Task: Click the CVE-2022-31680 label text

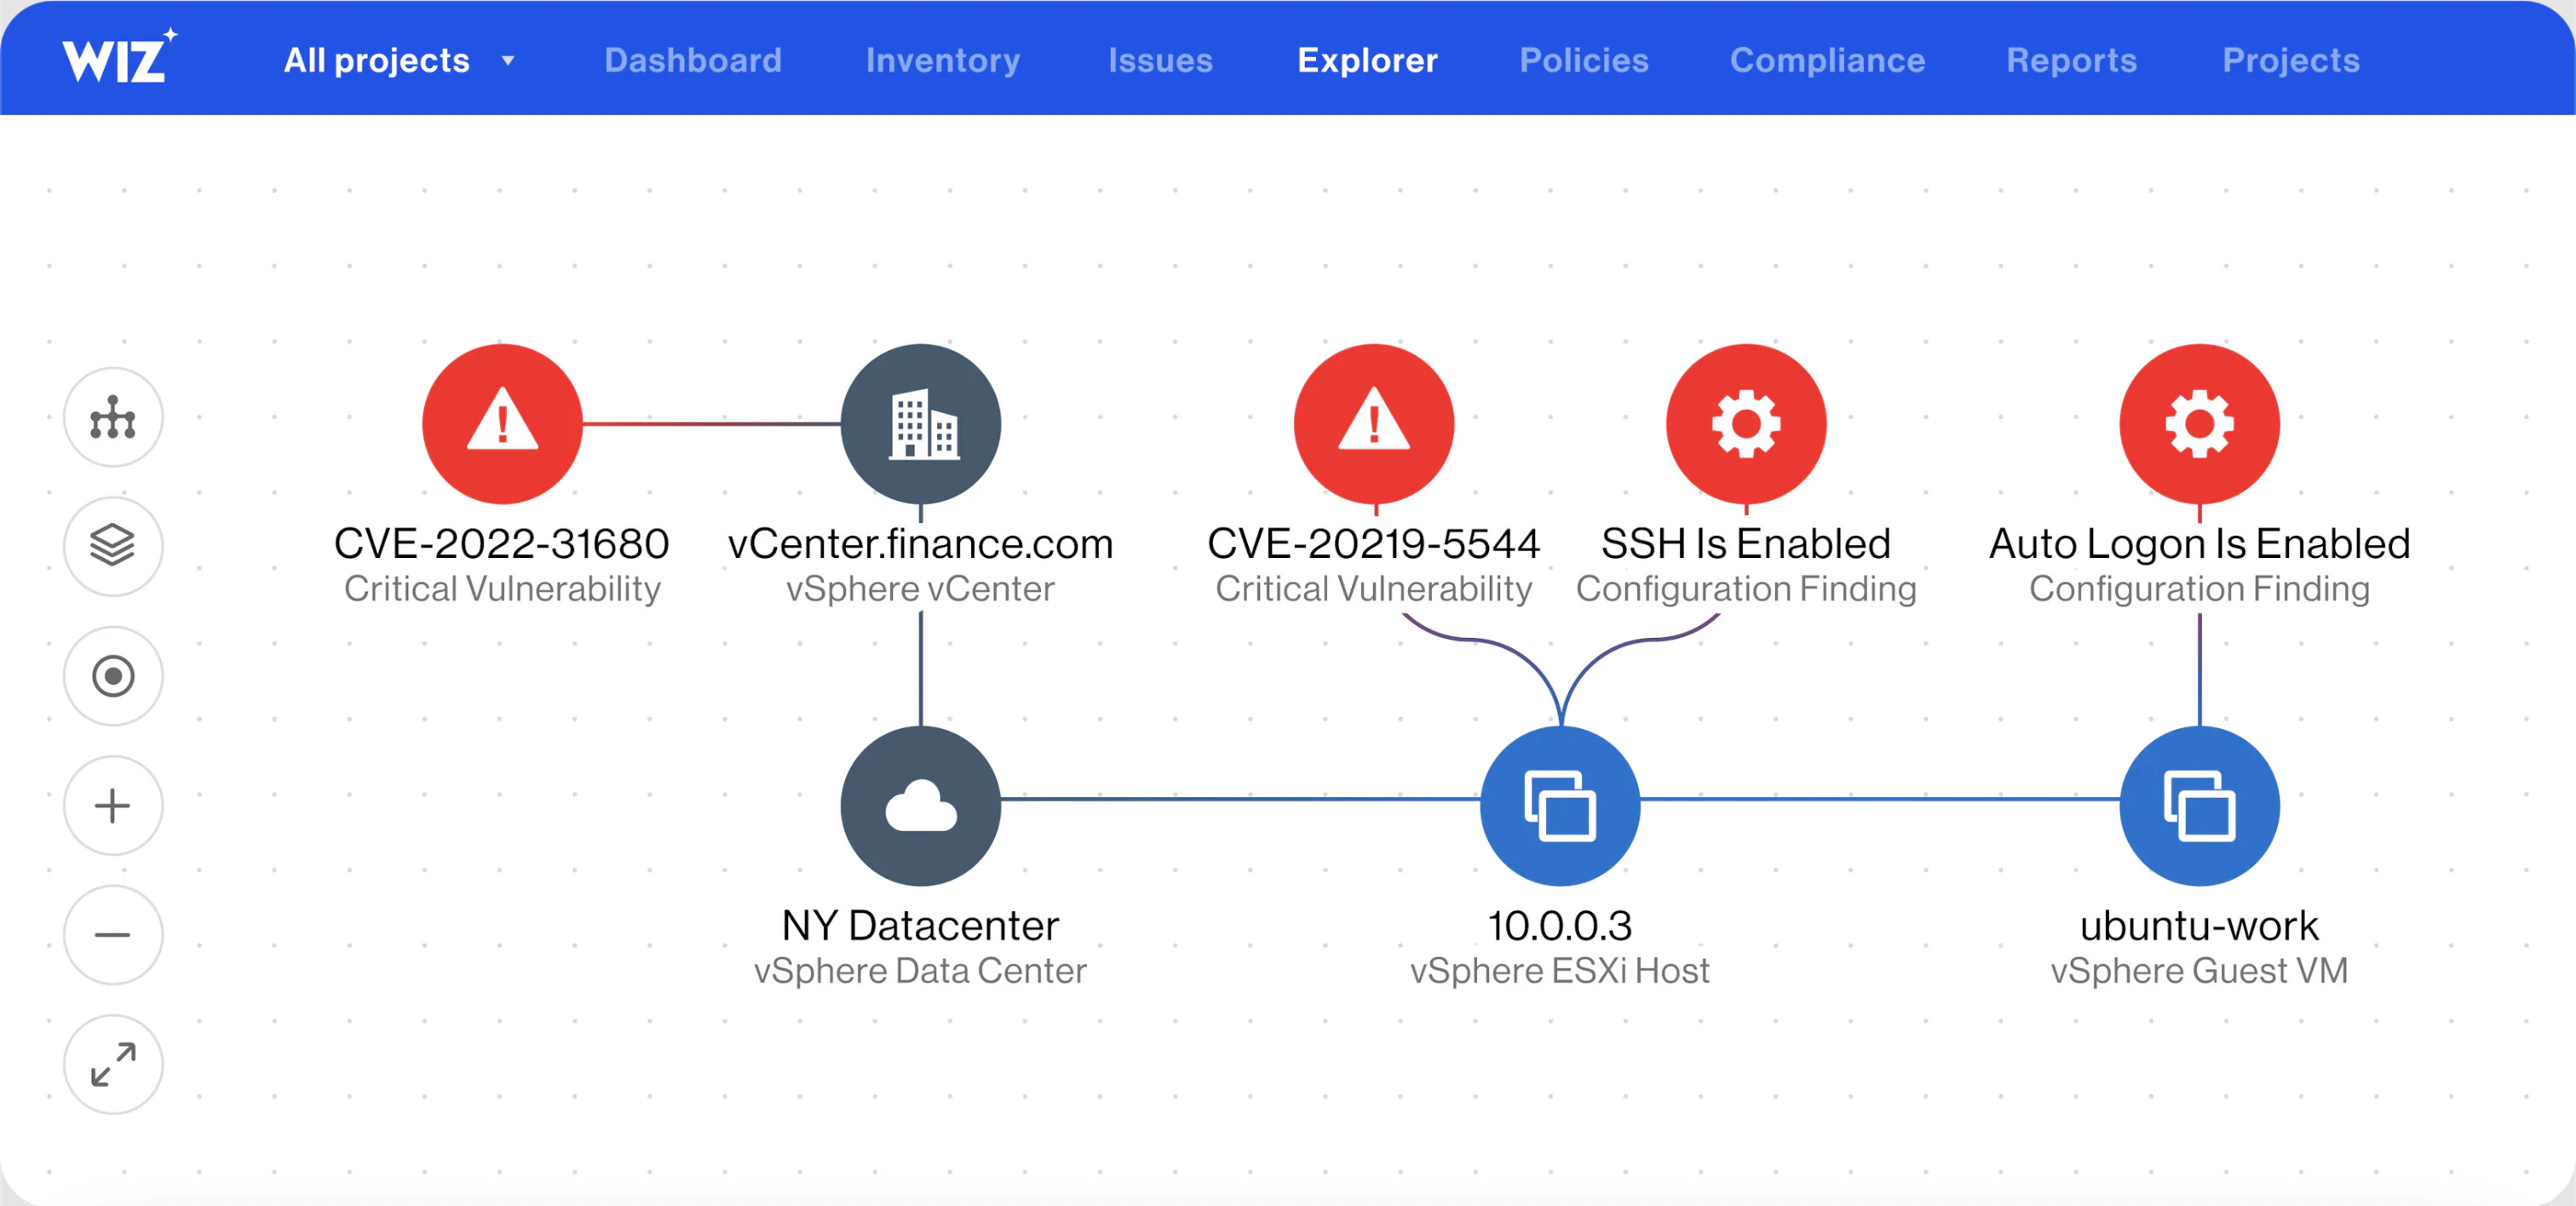Action: (x=502, y=544)
